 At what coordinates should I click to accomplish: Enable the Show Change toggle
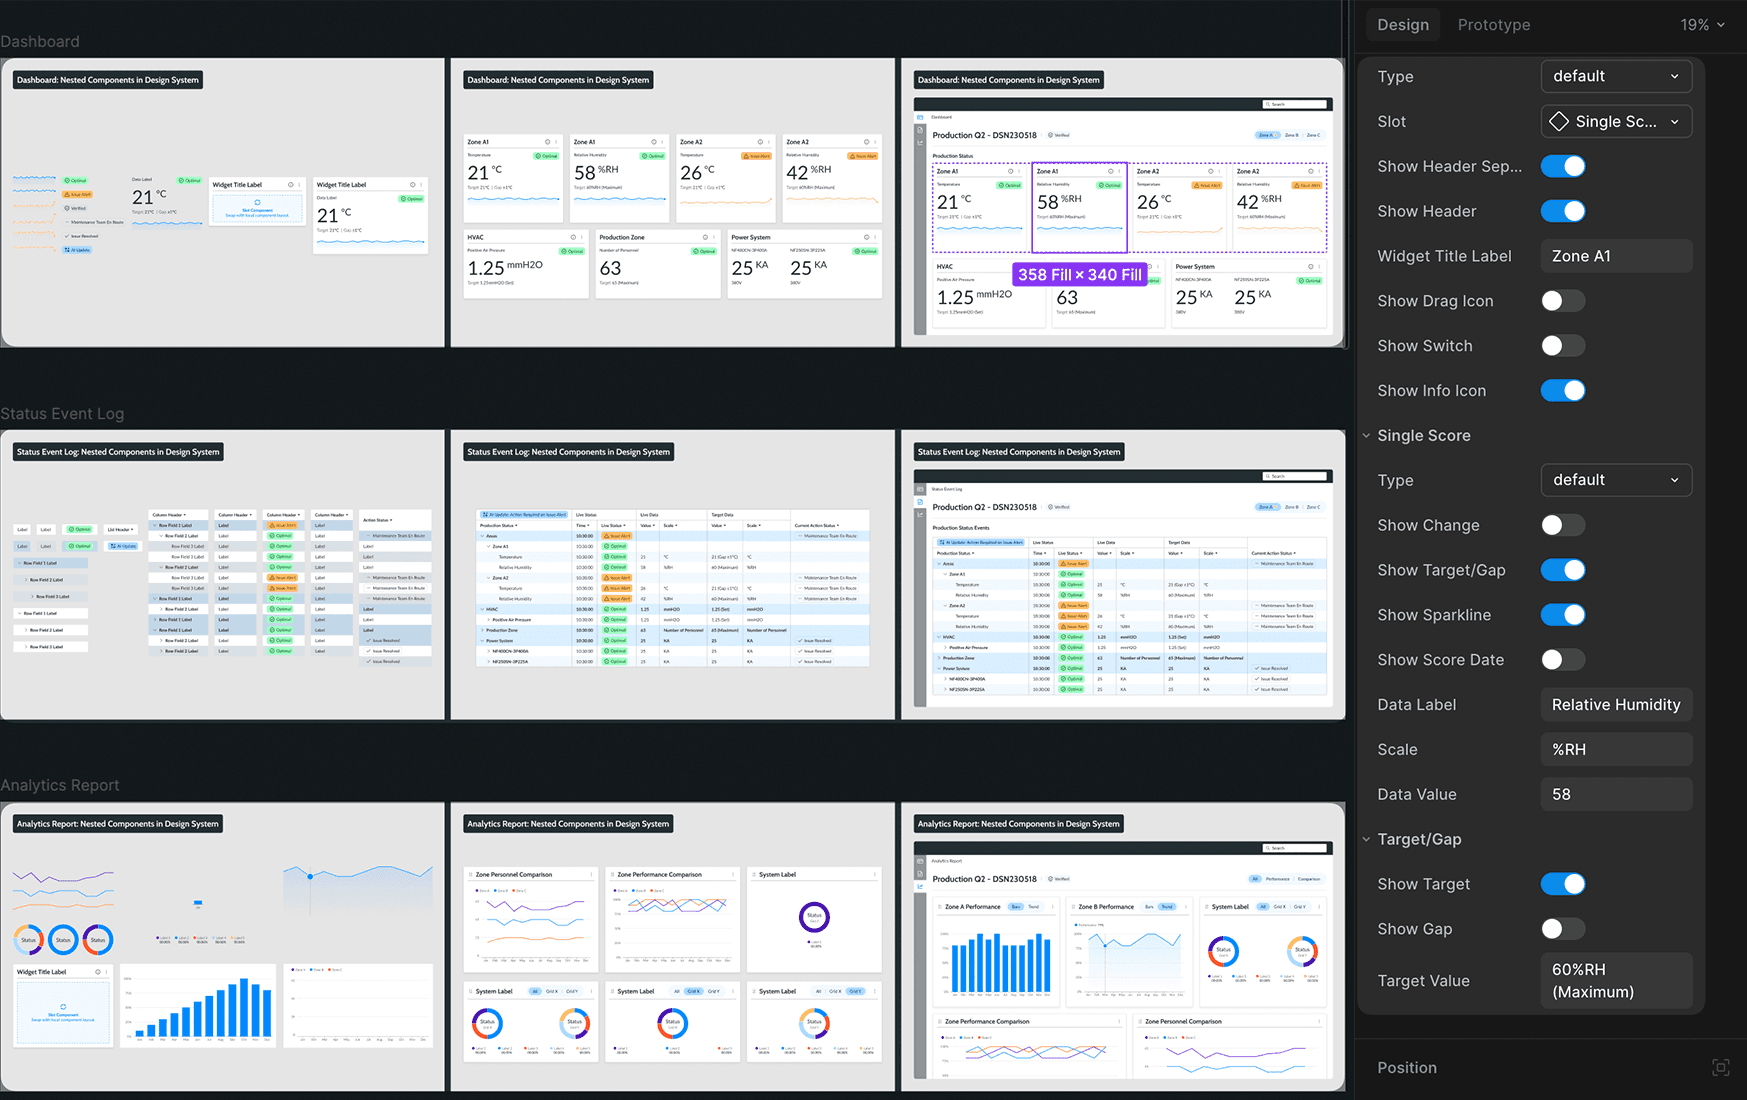pos(1563,525)
